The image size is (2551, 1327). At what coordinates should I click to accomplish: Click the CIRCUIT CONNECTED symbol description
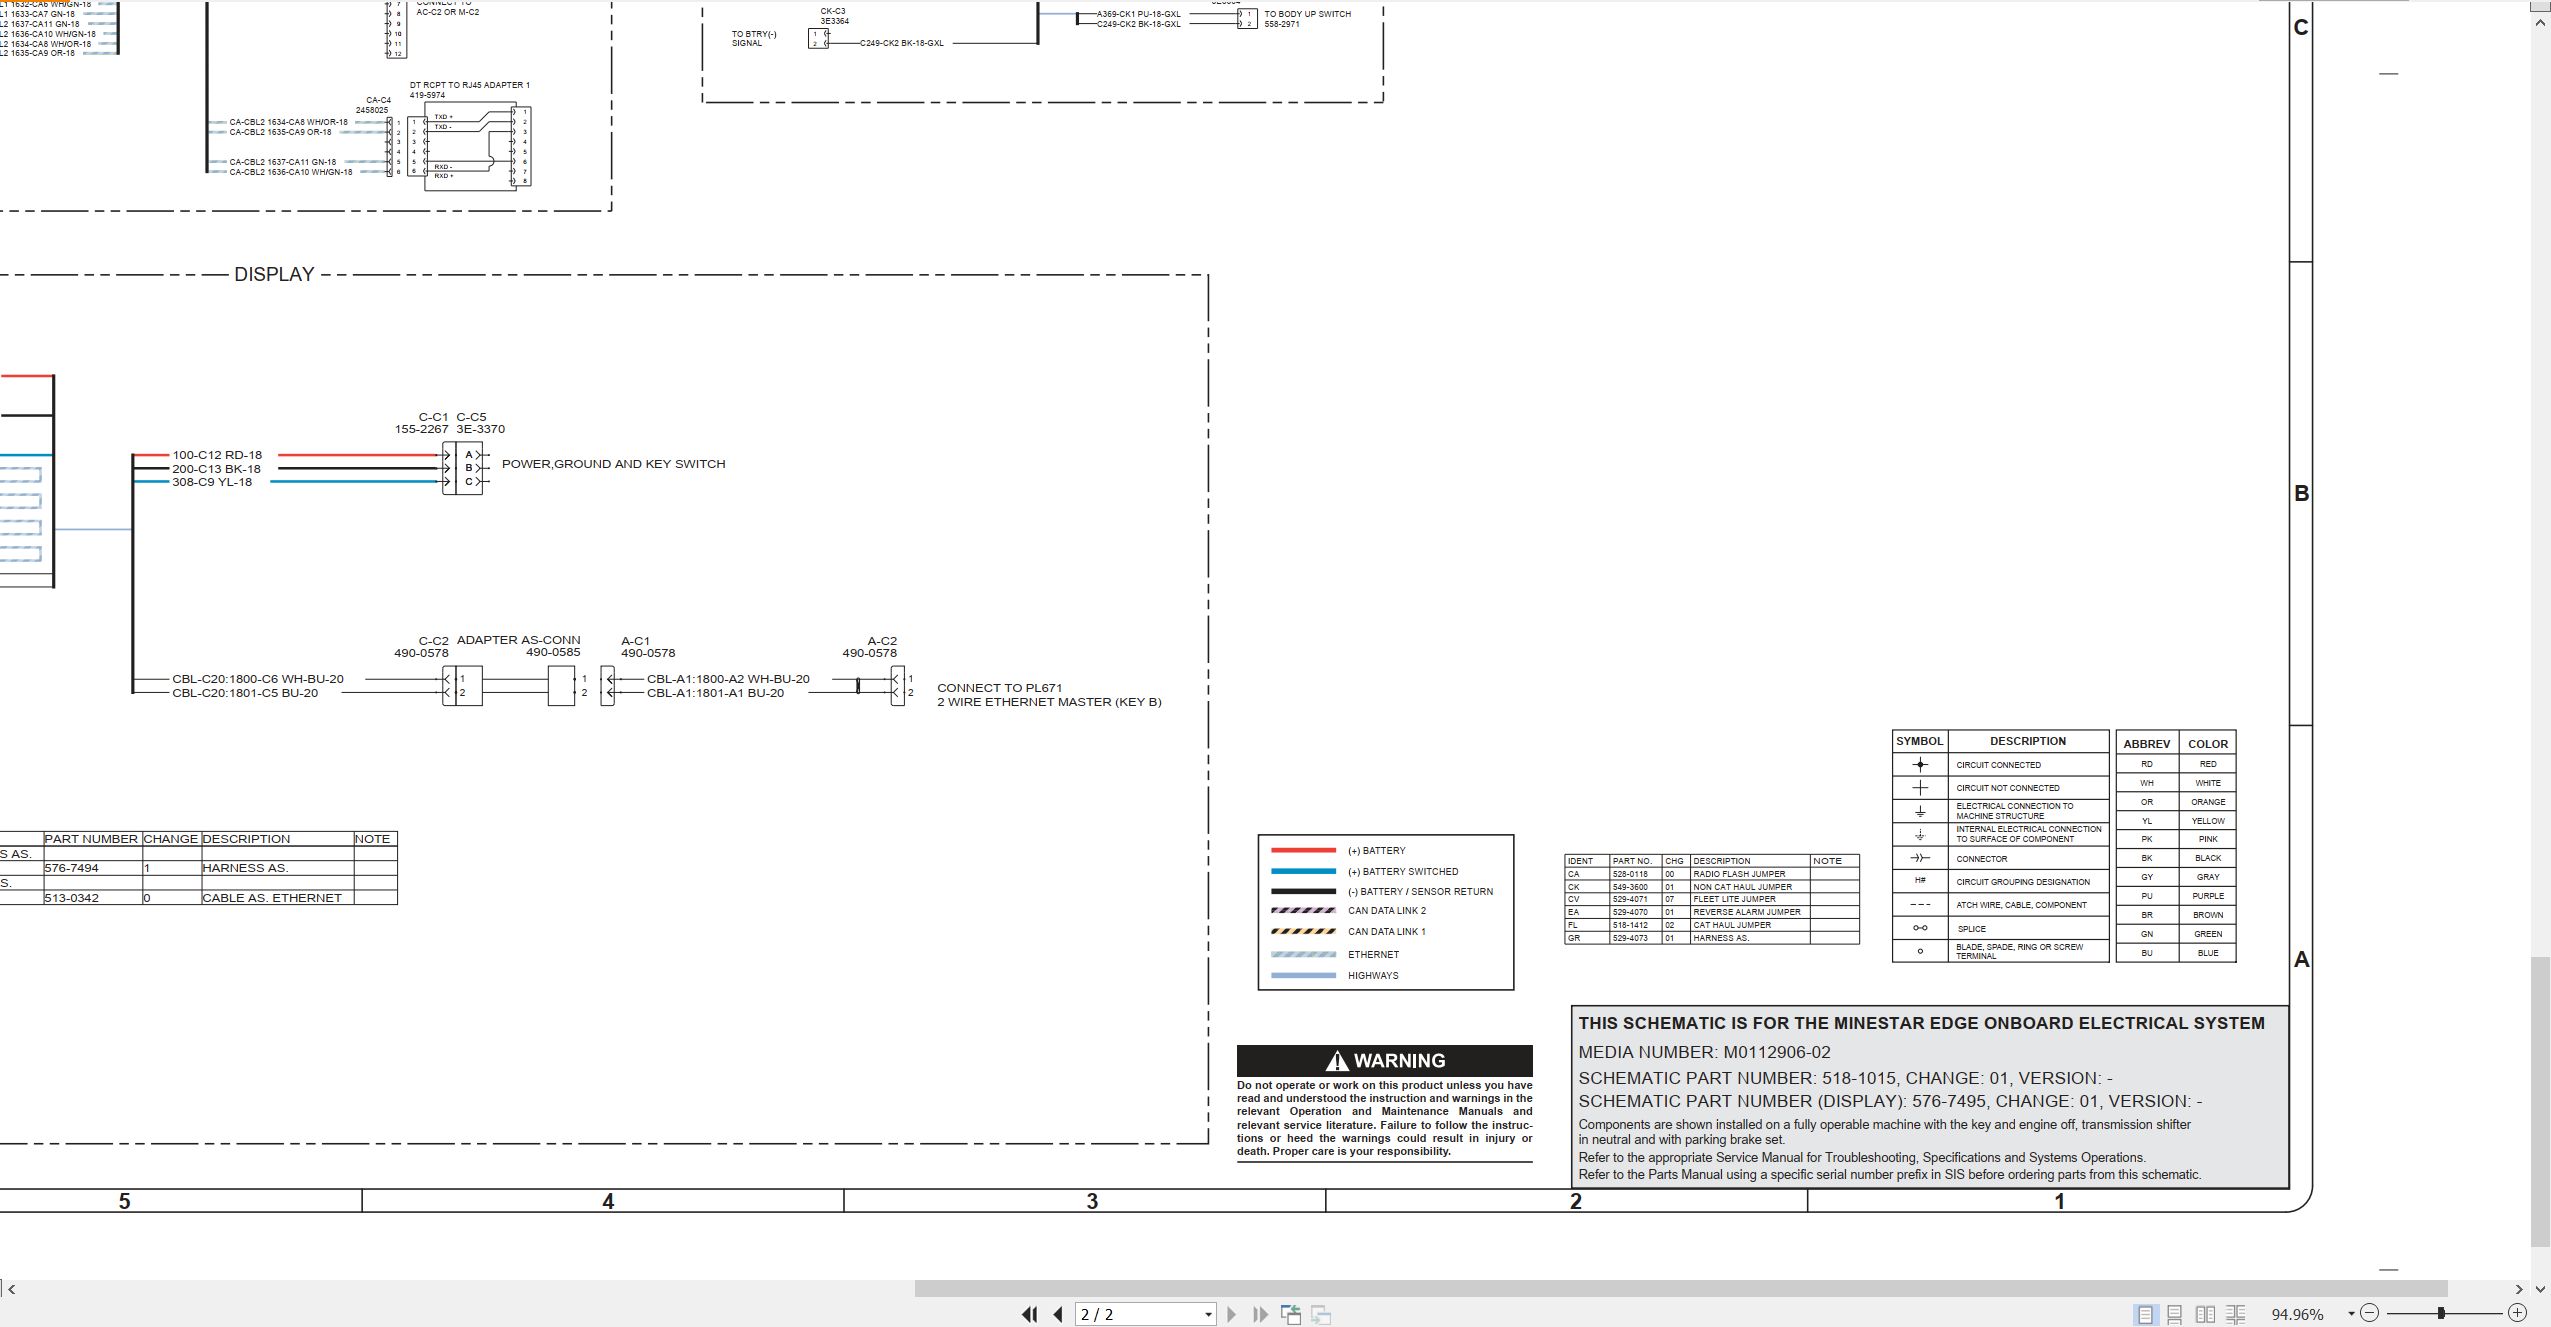[1998, 765]
